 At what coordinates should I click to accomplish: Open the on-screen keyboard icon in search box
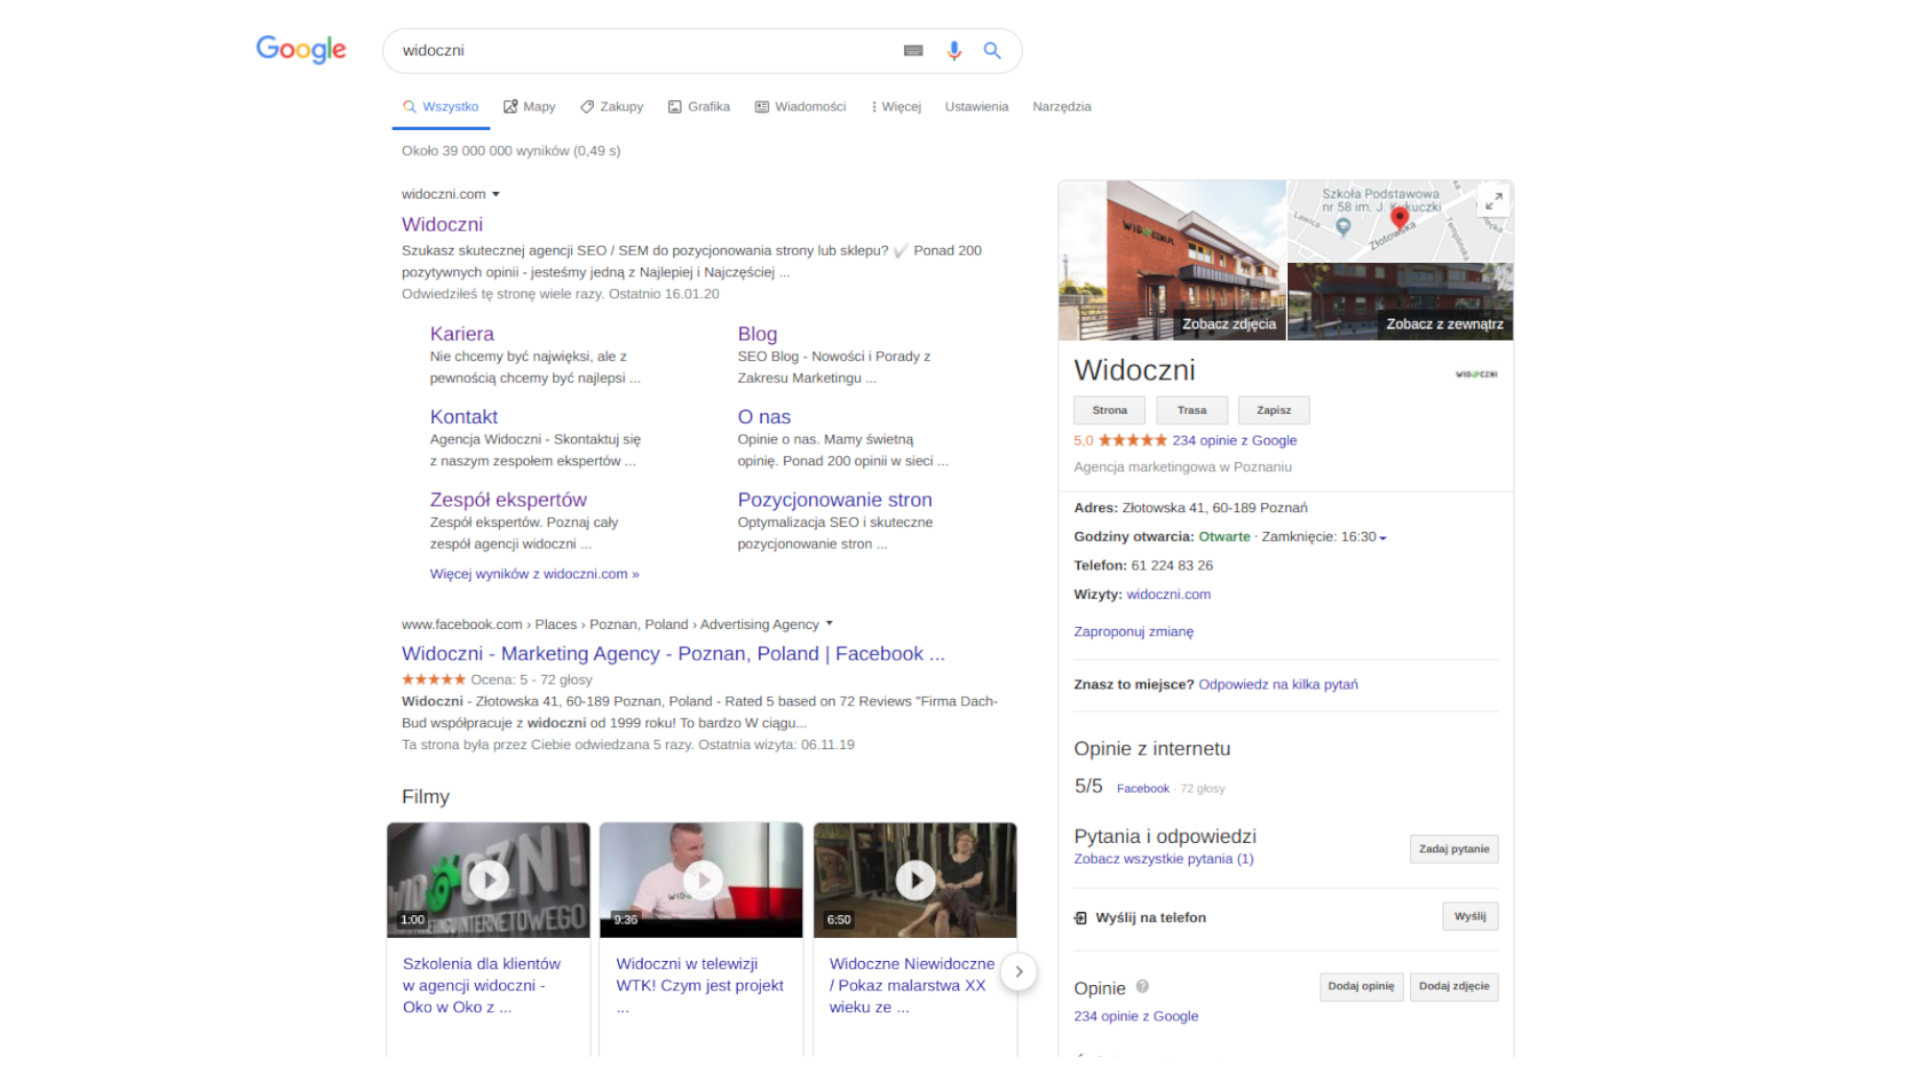(x=913, y=50)
